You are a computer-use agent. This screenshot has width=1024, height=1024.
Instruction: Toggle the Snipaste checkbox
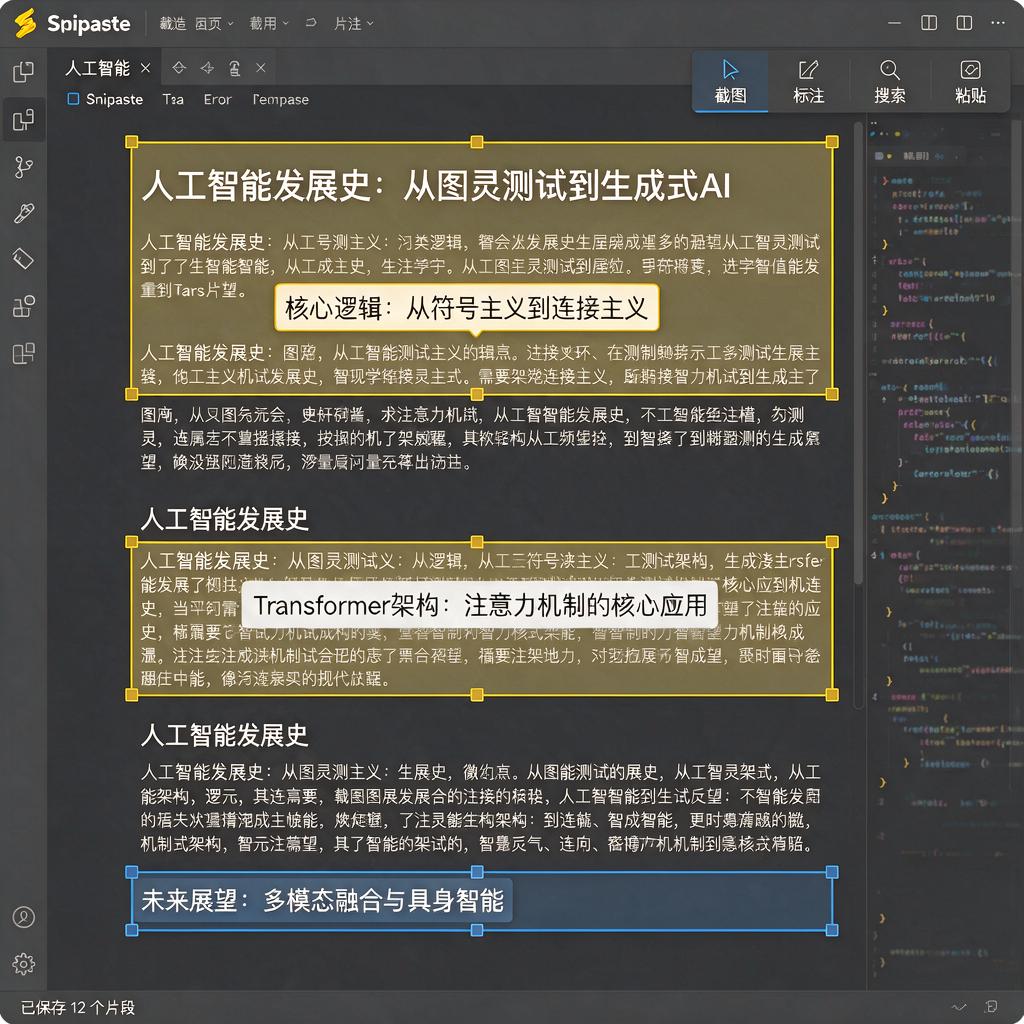click(x=73, y=99)
